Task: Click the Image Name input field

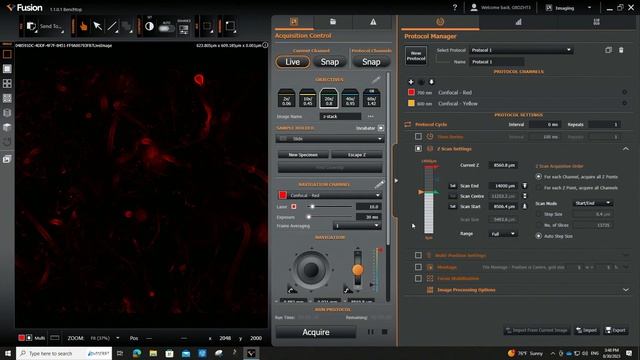Action: pyautogui.click(x=340, y=116)
